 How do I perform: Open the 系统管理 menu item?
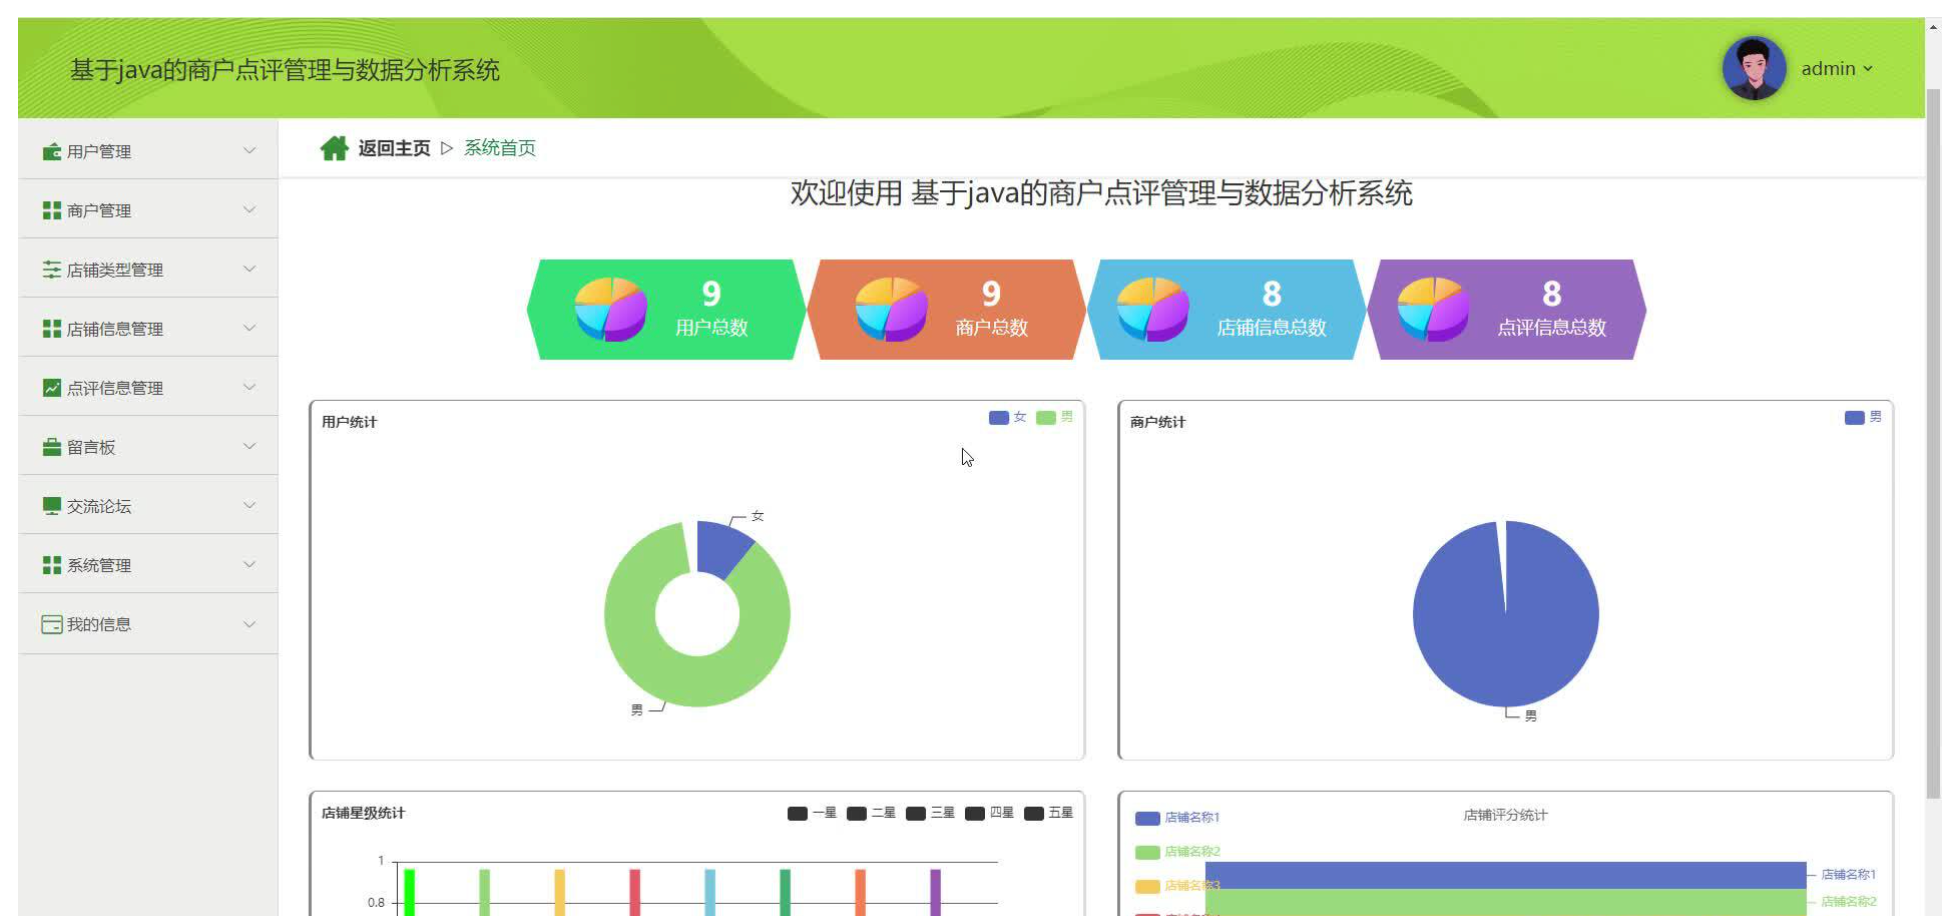pyautogui.click(x=148, y=564)
